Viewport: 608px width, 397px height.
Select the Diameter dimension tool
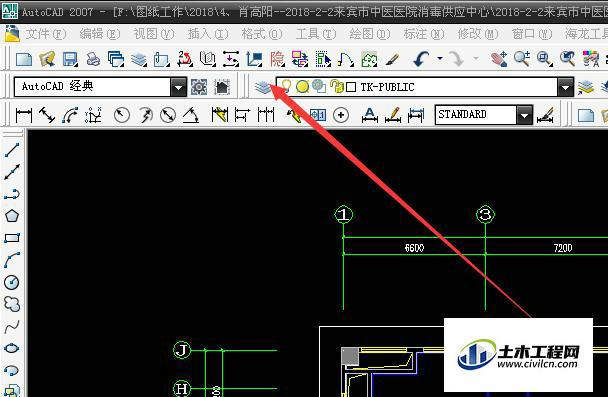coord(168,115)
